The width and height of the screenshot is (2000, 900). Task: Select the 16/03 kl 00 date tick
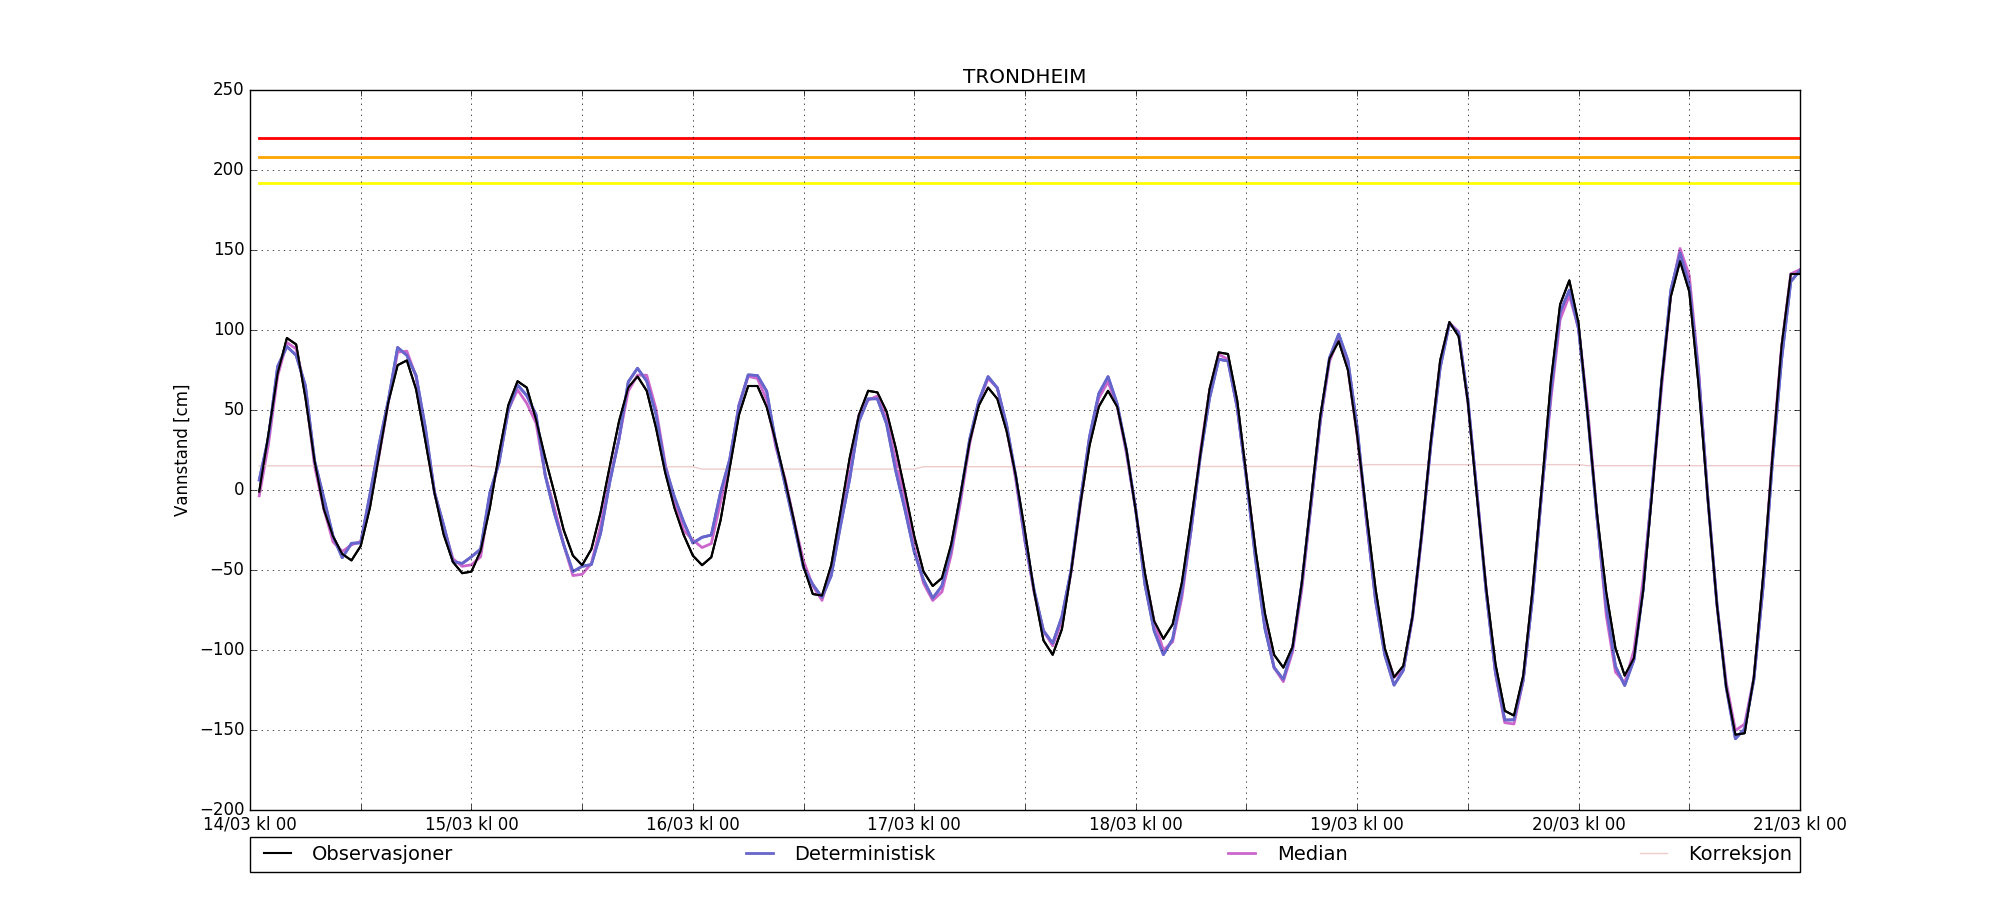click(x=693, y=825)
